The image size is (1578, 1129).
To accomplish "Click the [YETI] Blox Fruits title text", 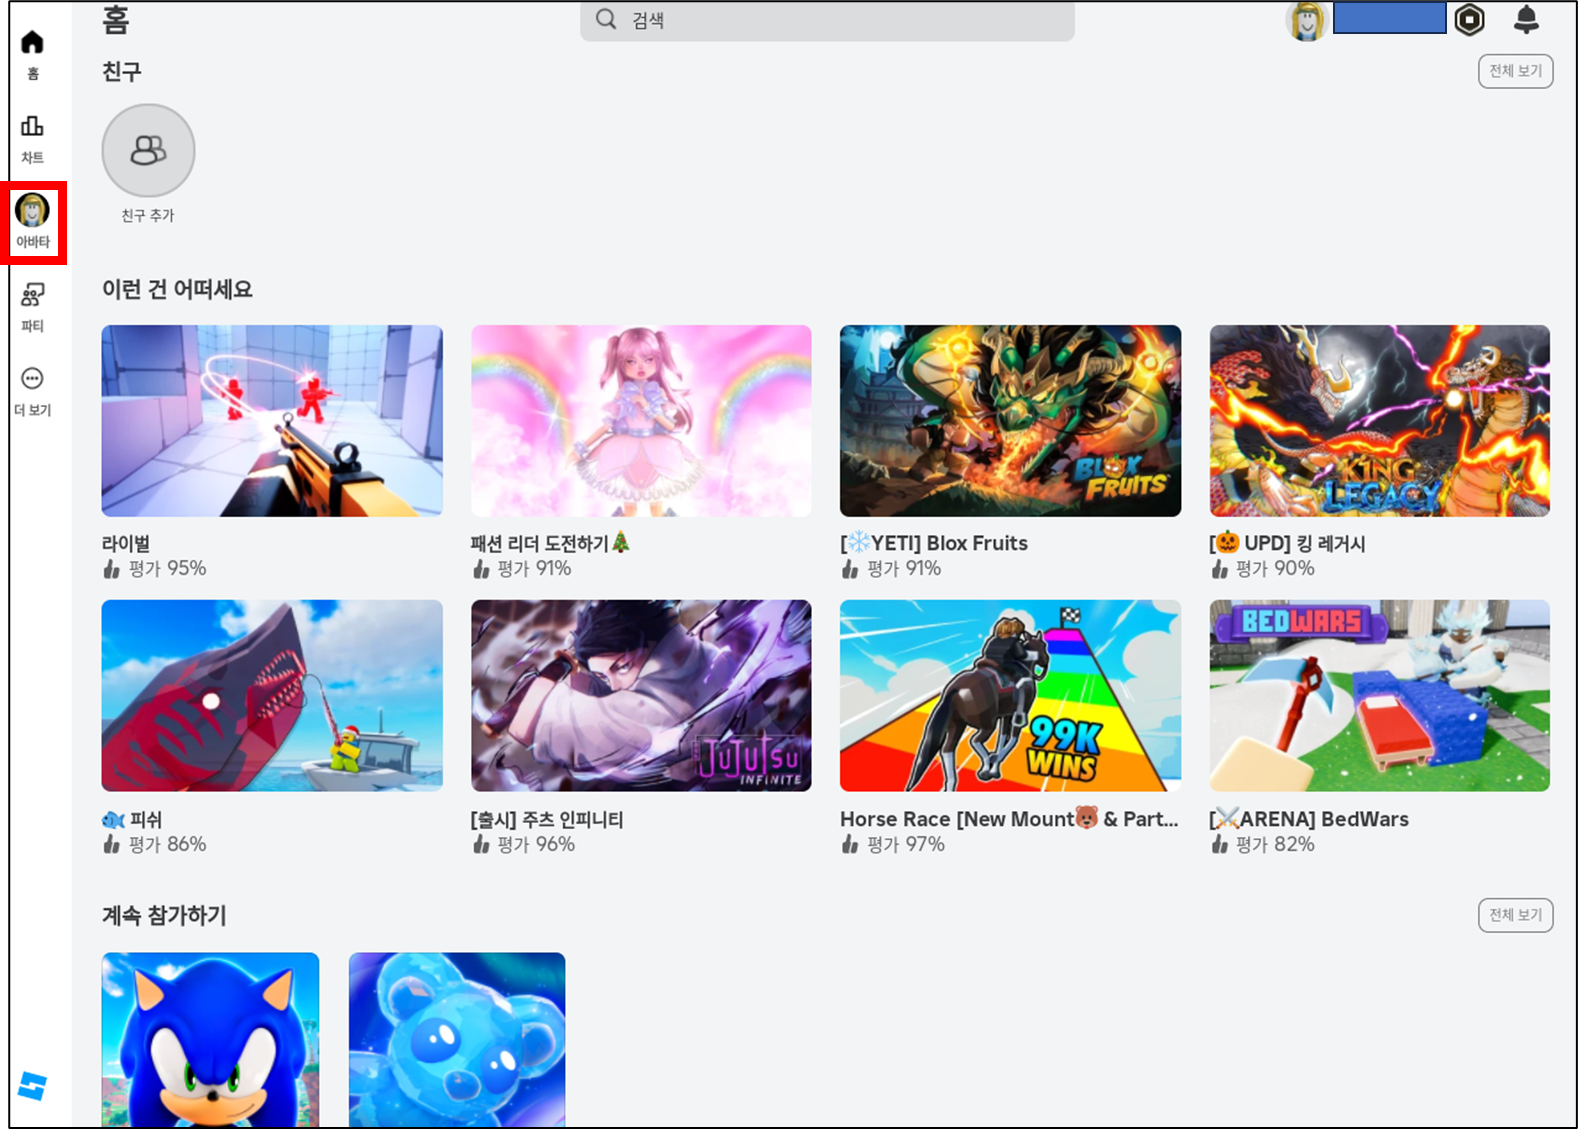I will point(934,543).
